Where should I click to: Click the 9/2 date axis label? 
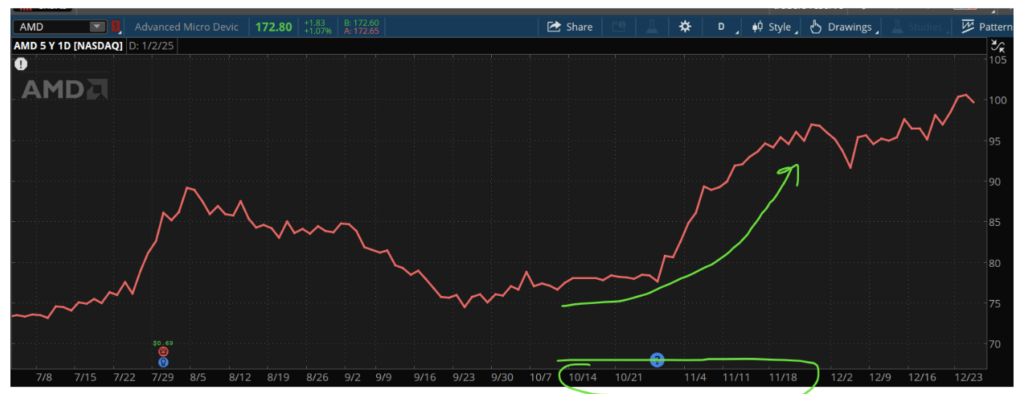353,378
